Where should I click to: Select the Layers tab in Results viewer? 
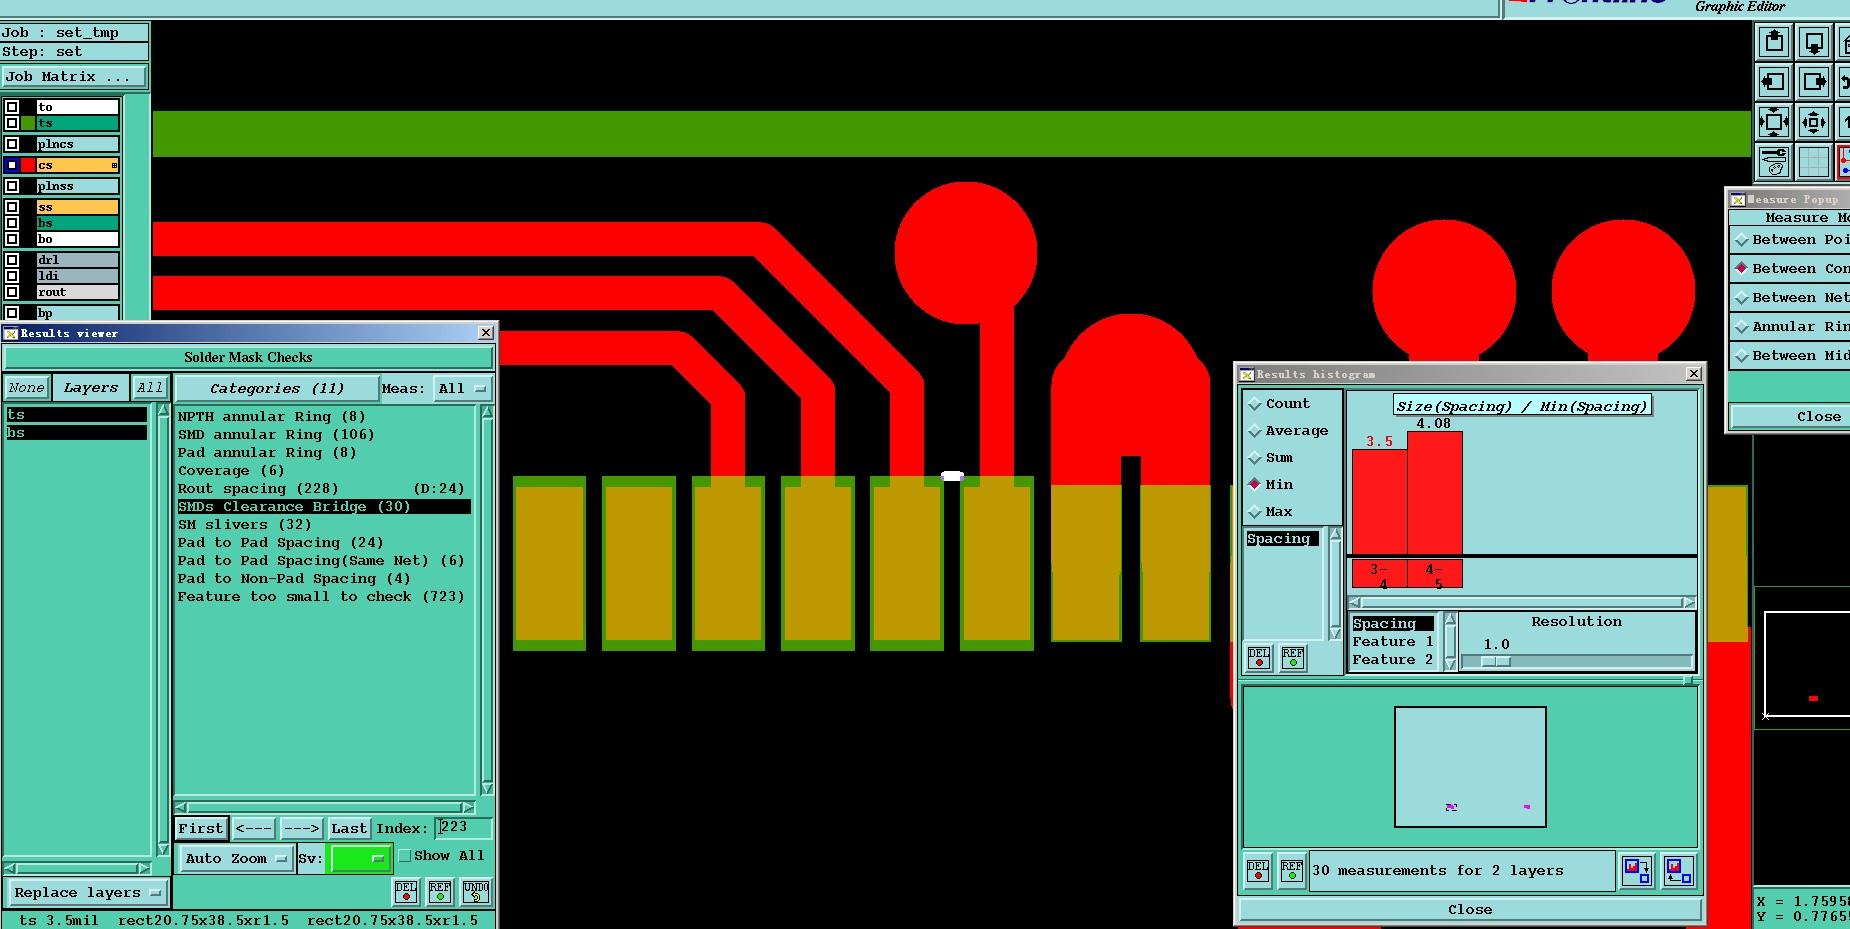(x=91, y=388)
